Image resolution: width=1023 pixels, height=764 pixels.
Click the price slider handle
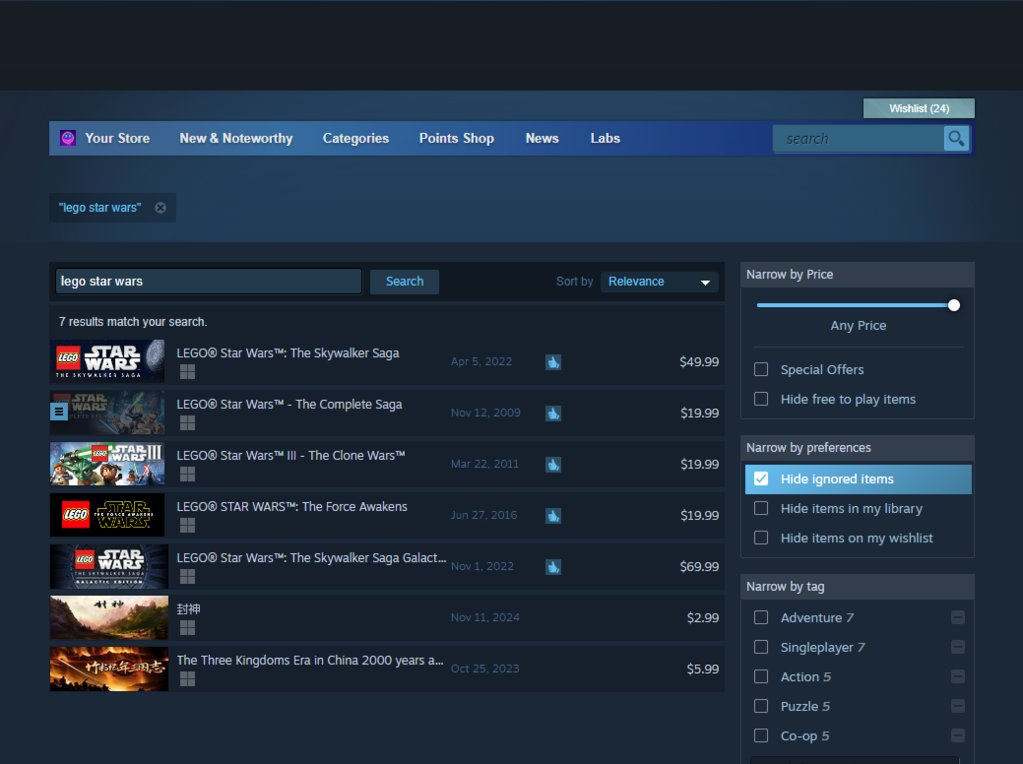954,305
